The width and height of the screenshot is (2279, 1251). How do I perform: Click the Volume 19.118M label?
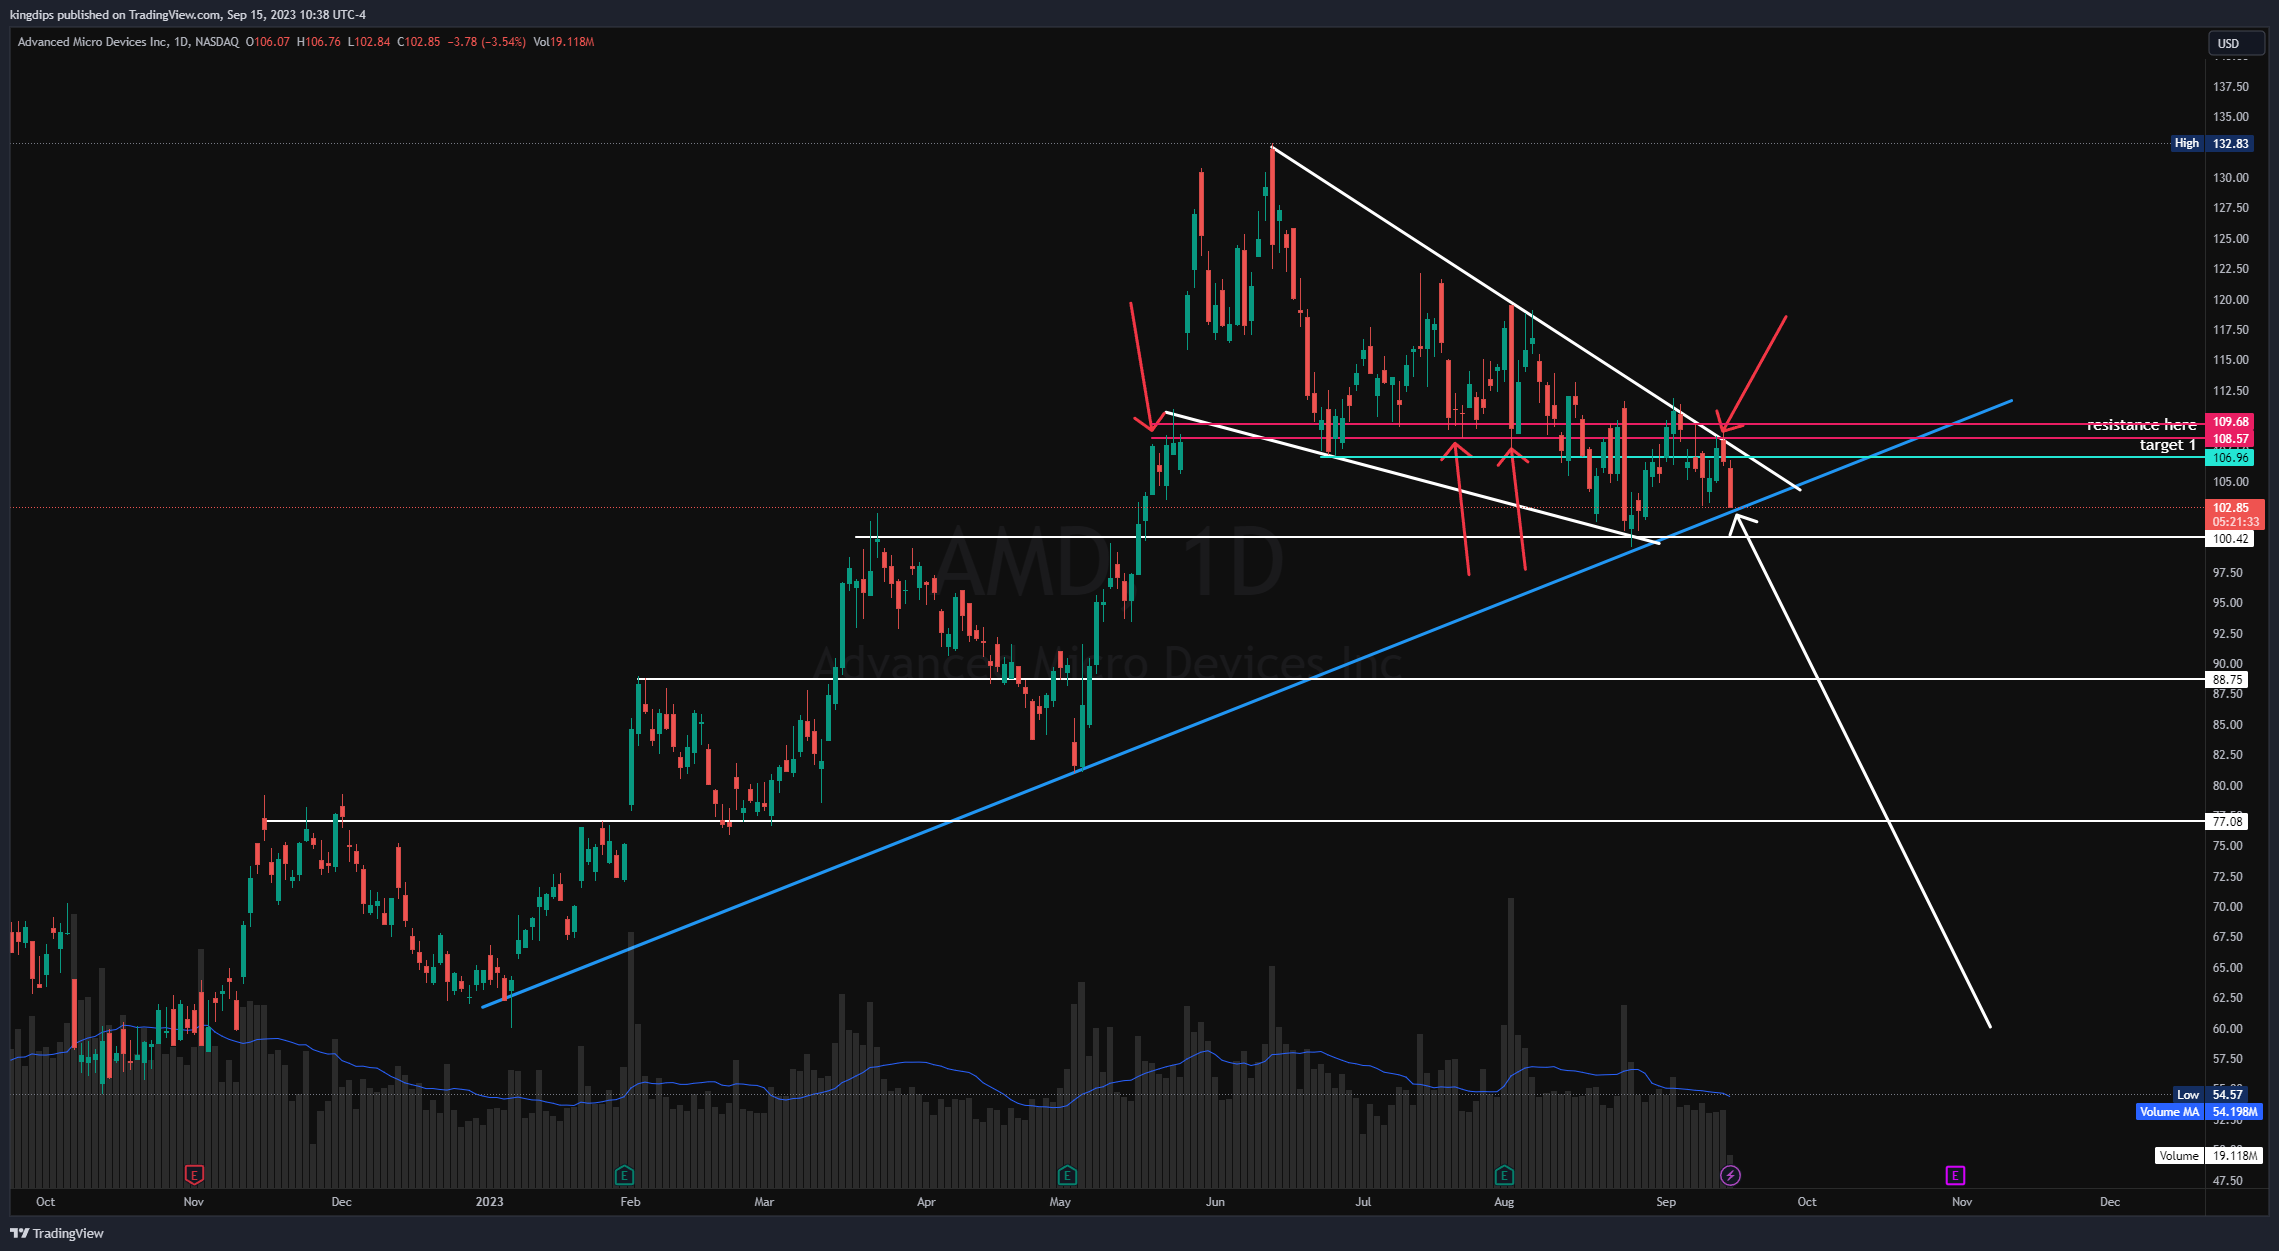pyautogui.click(x=2209, y=1156)
